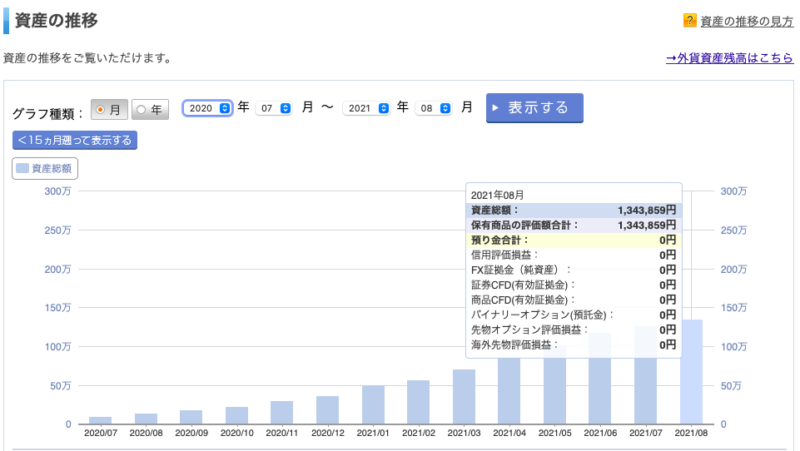Click the 2021/06 axis label

tap(600, 433)
